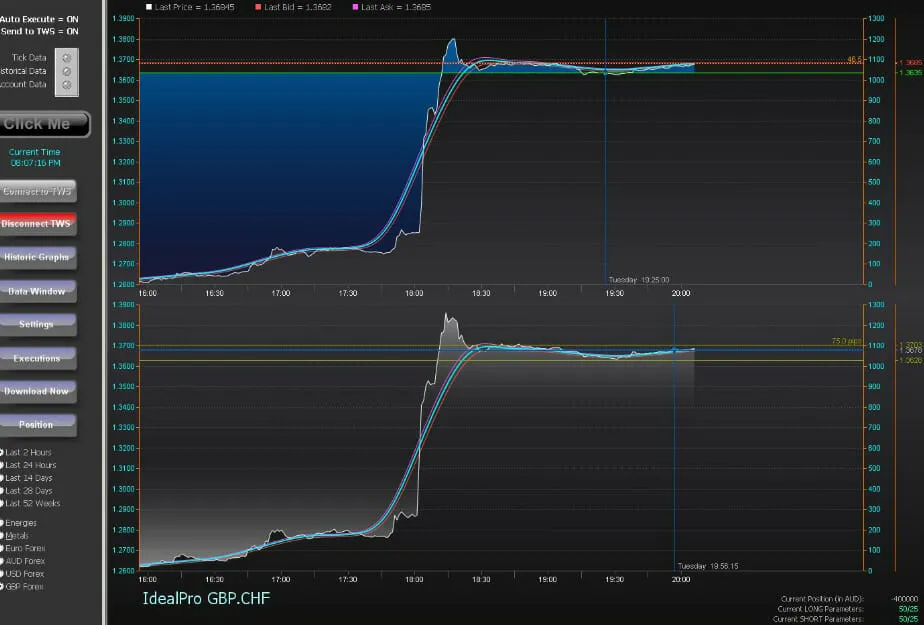Select the Last 2 Hours time range
The image size is (924, 625).
tap(3, 452)
